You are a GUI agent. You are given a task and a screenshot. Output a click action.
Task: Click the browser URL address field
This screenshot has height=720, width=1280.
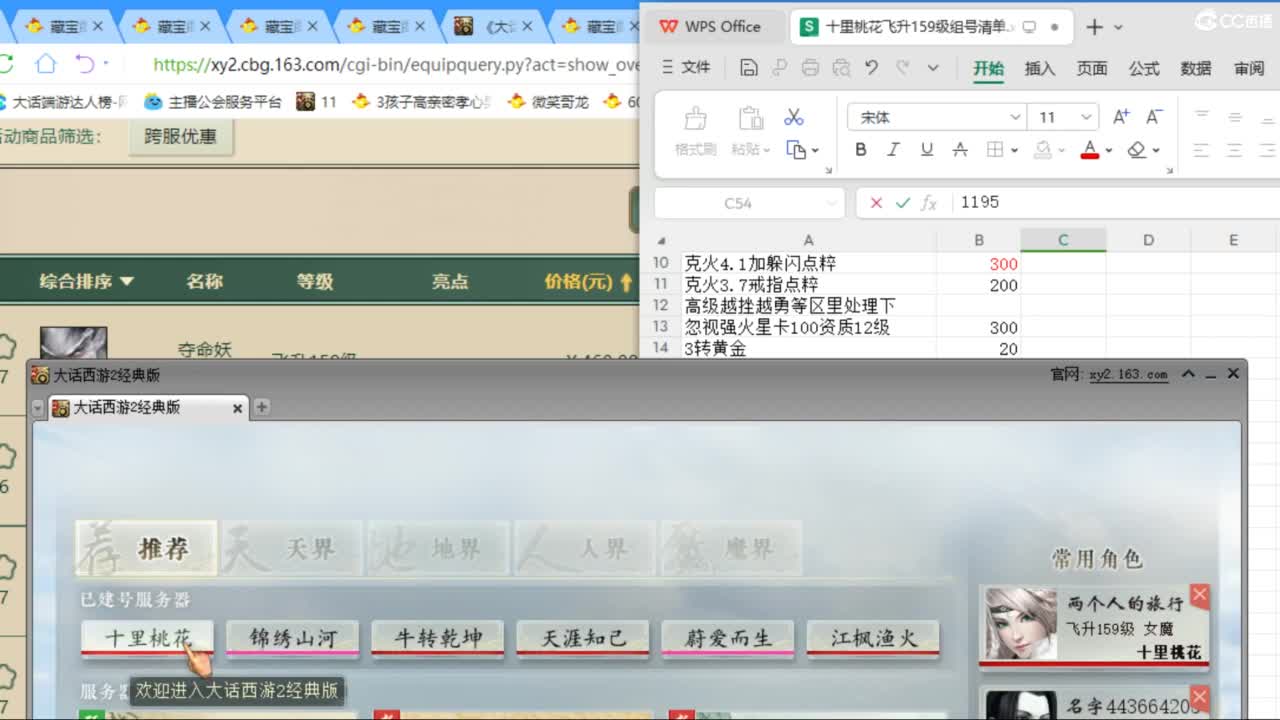pyautogui.click(x=395, y=65)
